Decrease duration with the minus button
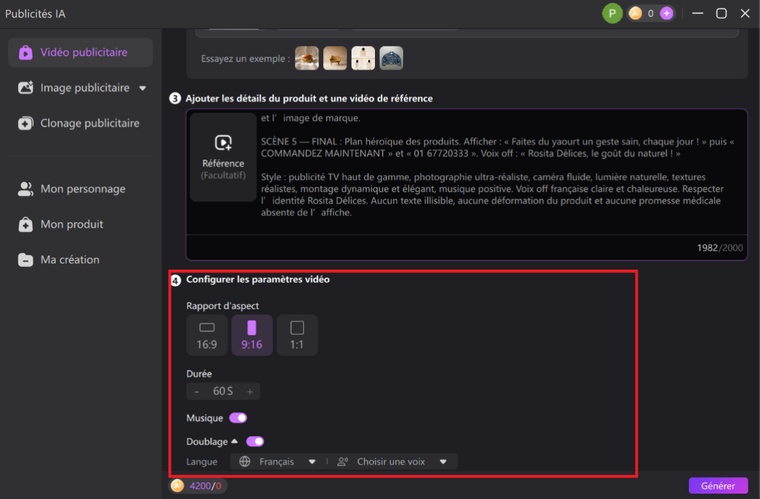760x499 pixels. click(196, 391)
